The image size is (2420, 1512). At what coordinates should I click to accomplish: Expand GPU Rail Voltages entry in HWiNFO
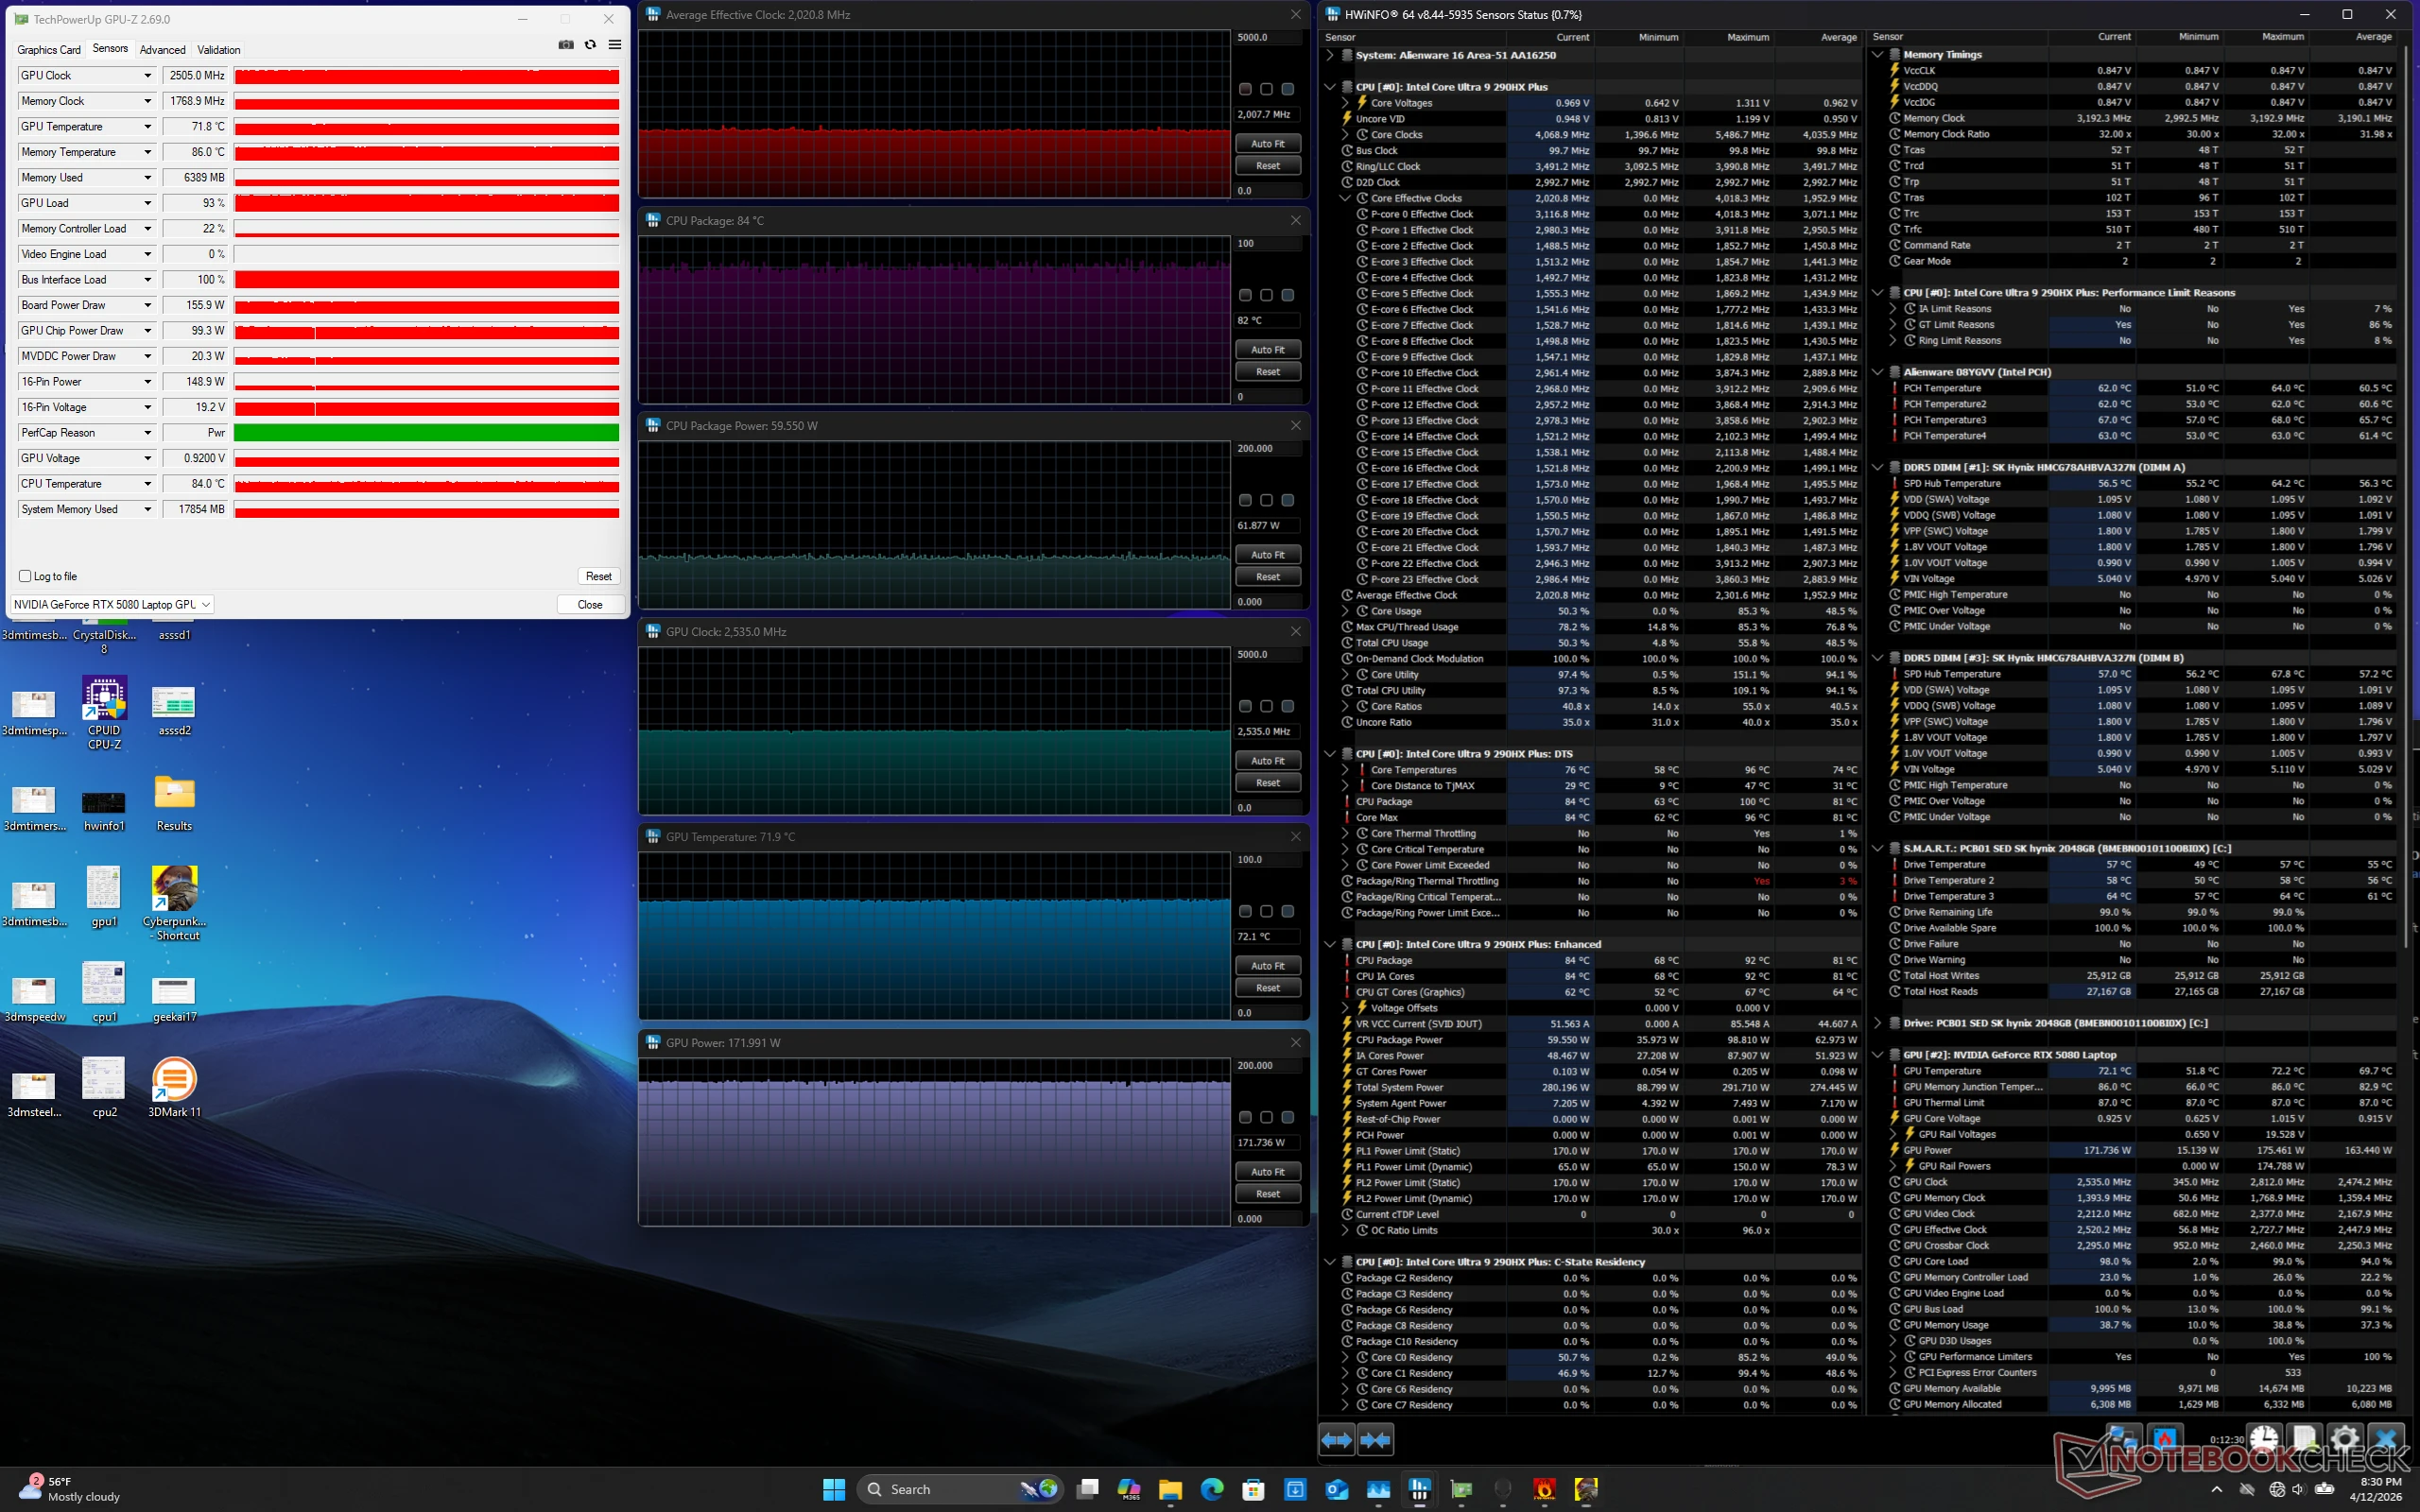click(1895, 1134)
